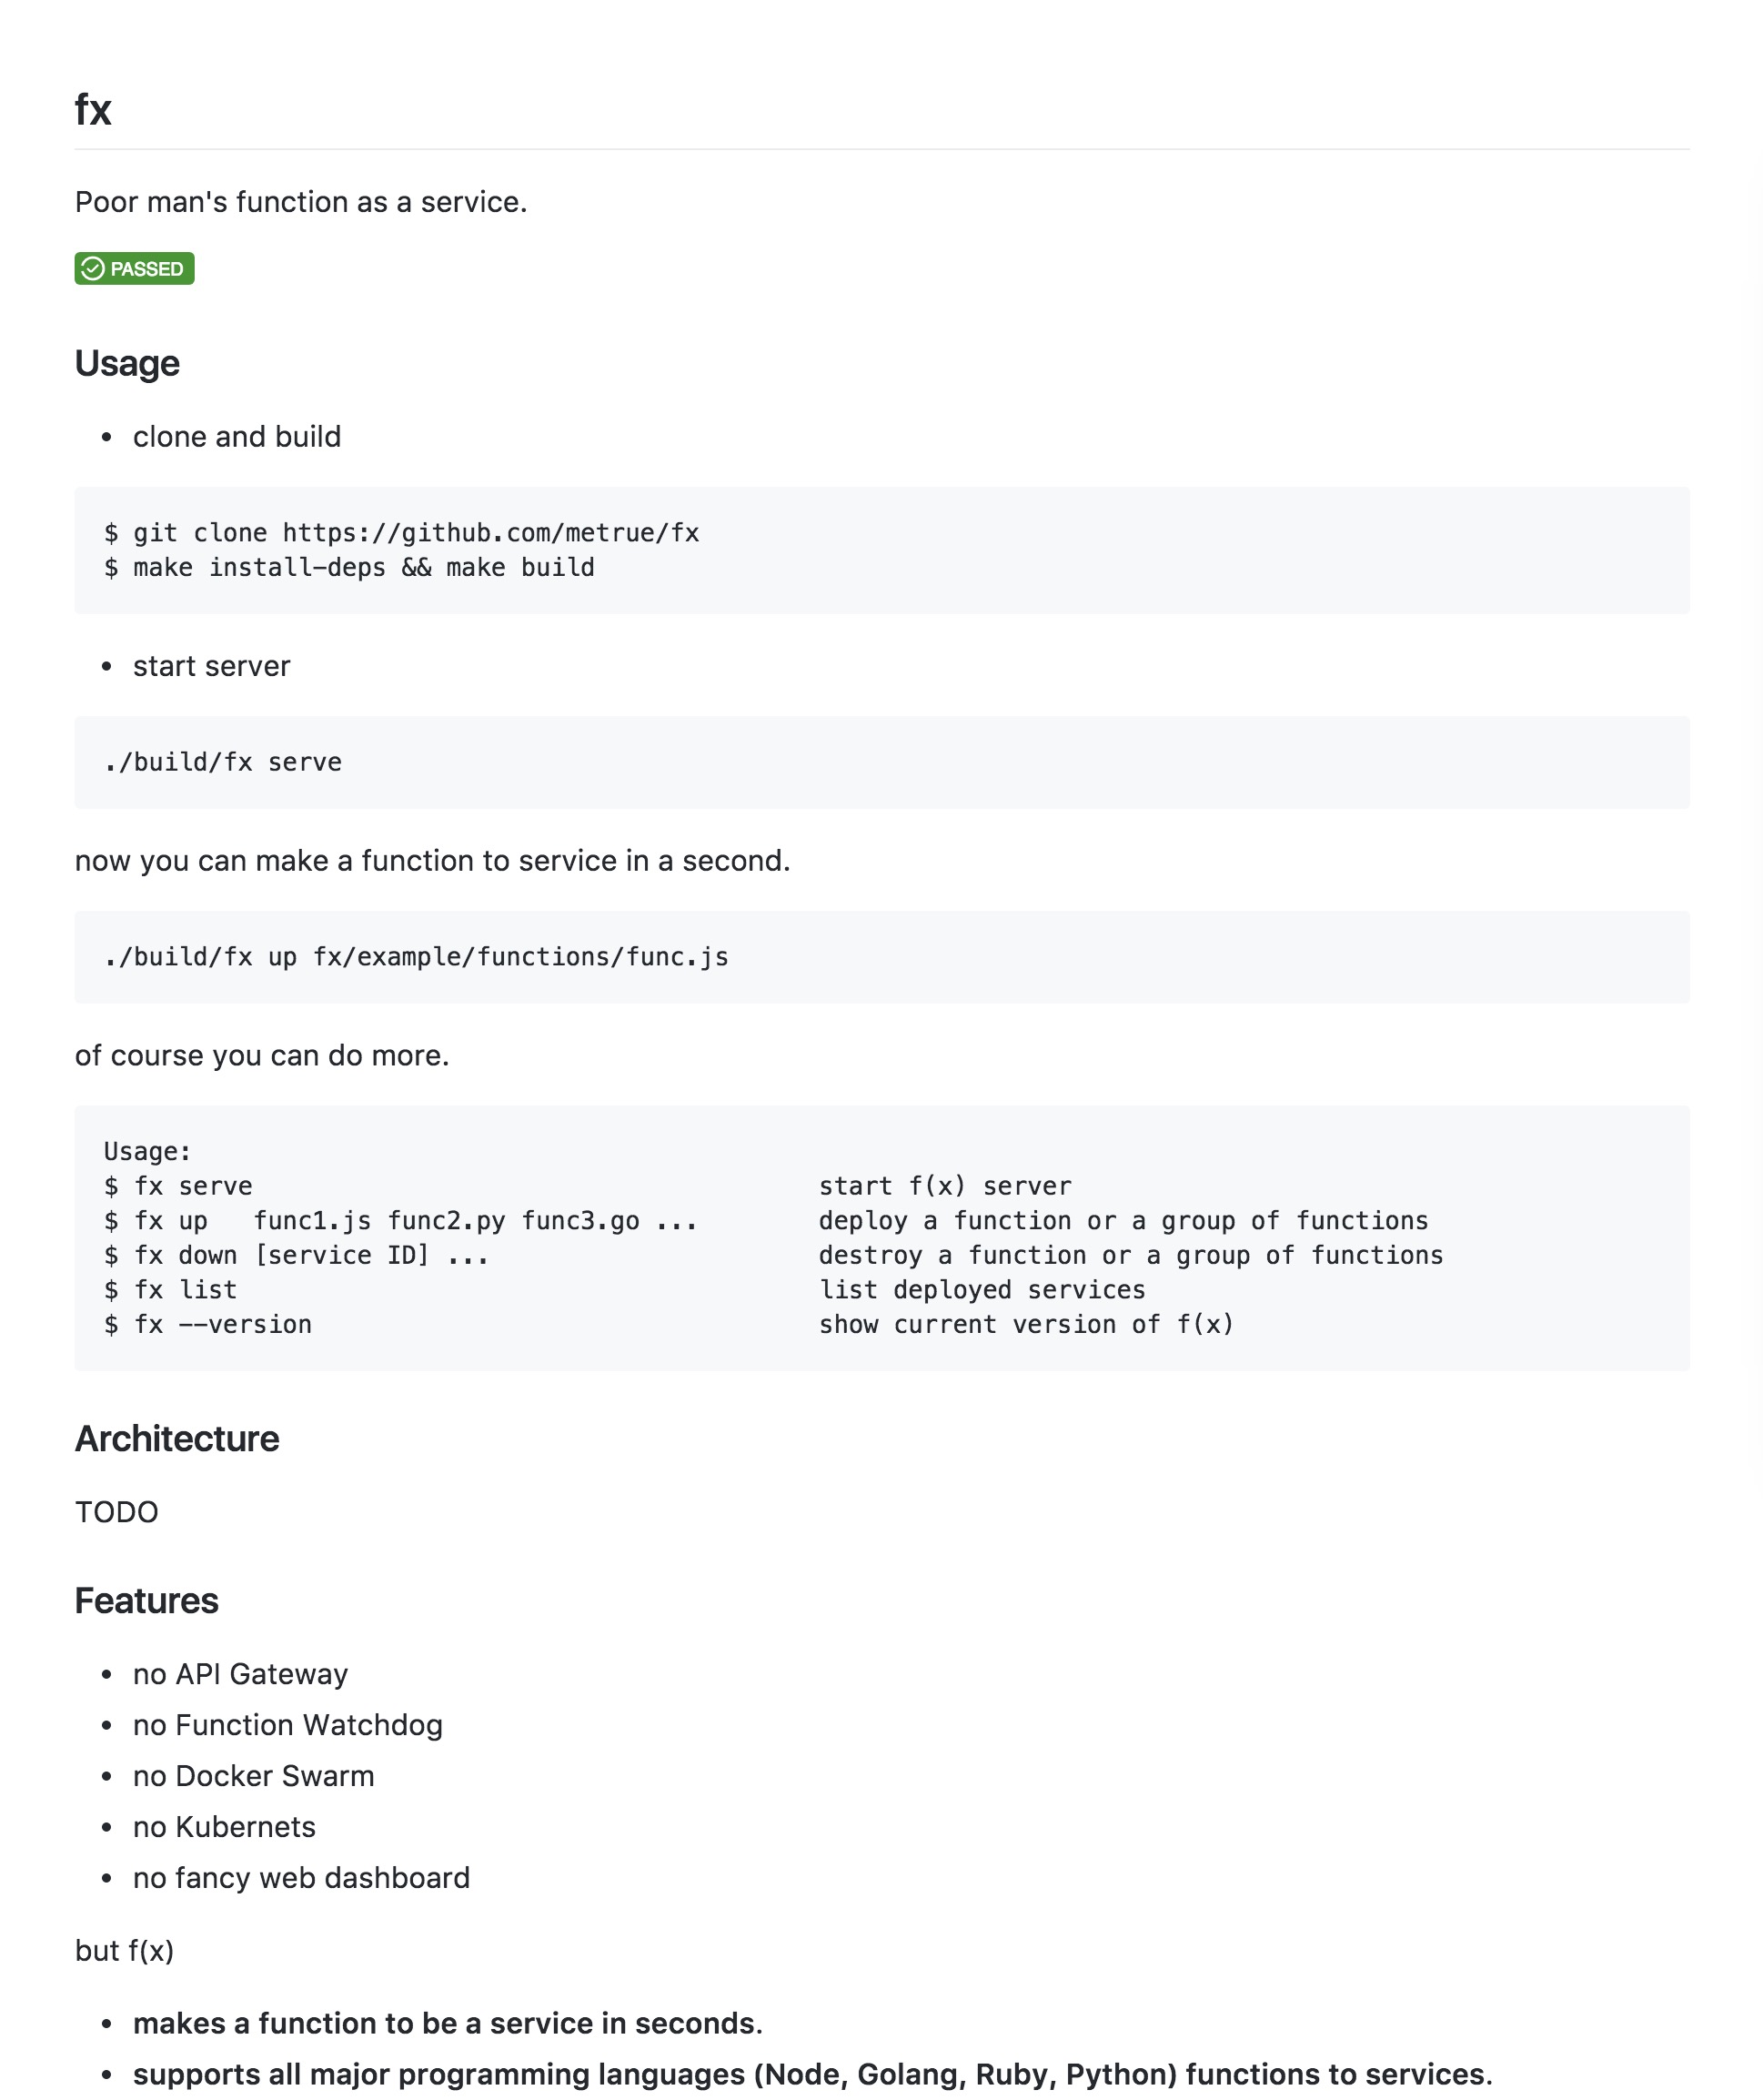Click the 'no Docker Swarm' feature item
This screenshot has width=1763, height=2100.
pos(254,1776)
